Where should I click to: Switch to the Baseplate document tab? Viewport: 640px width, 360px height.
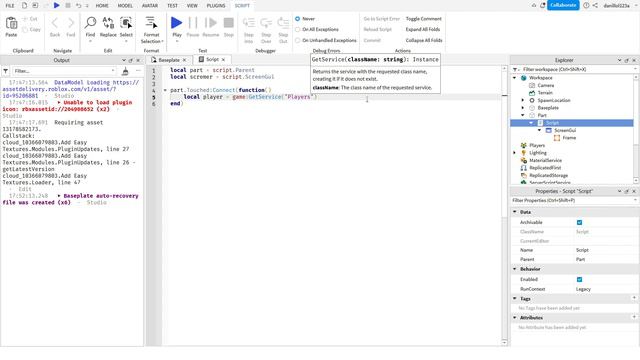pos(169,60)
